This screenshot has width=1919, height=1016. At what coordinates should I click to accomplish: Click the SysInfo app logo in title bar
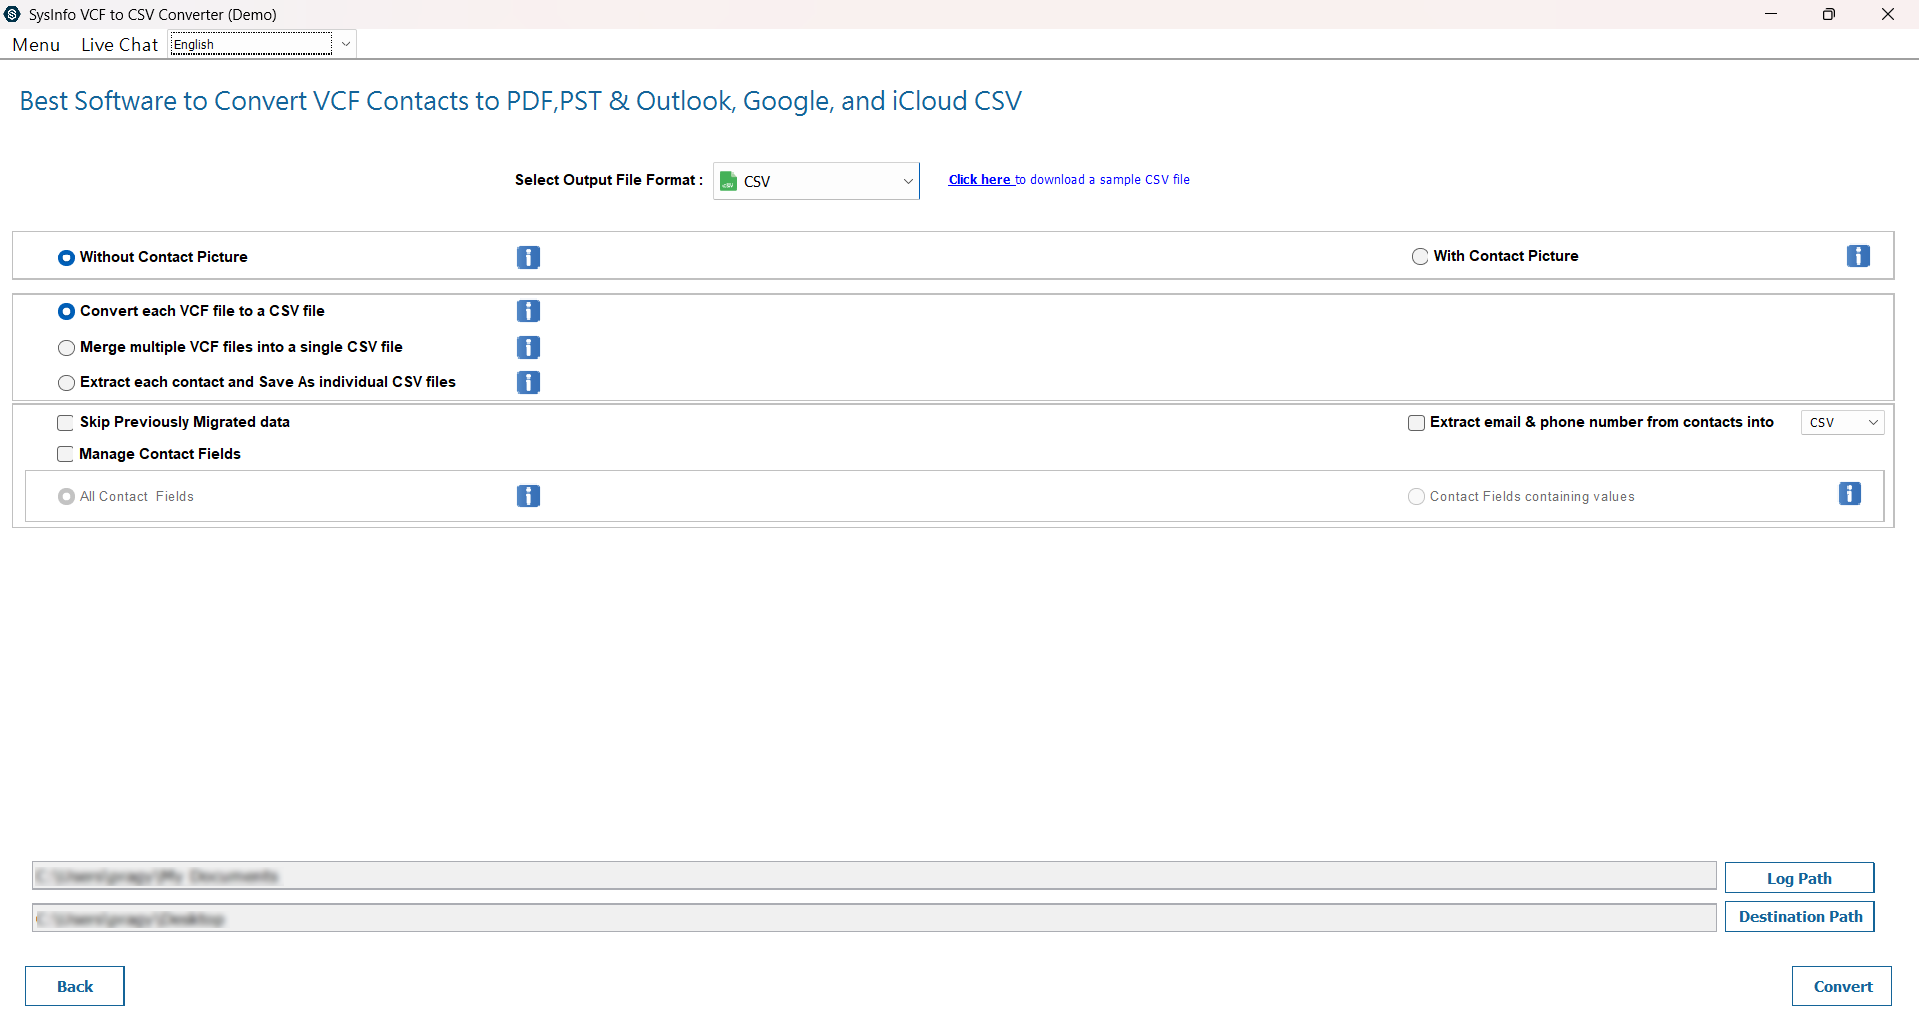[12, 14]
